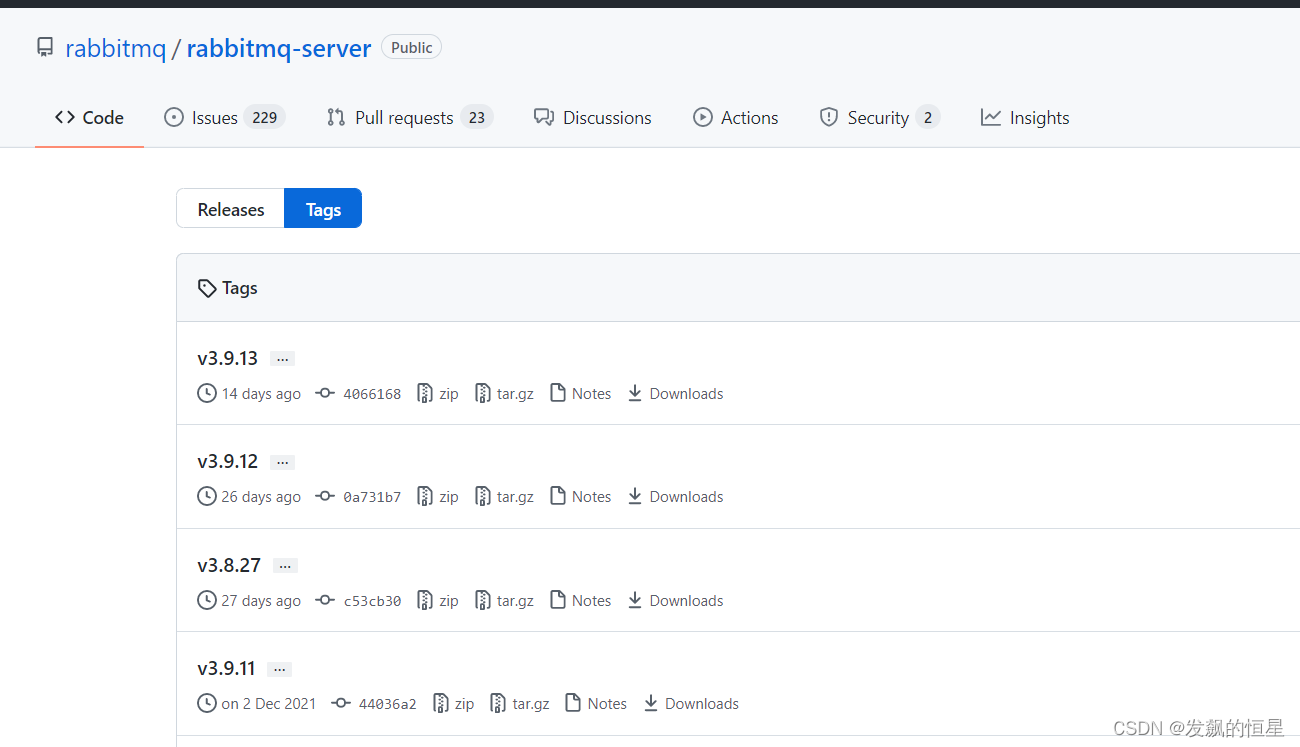
Task: Click the repository book icon beside rabbitmq
Action: pos(45,47)
